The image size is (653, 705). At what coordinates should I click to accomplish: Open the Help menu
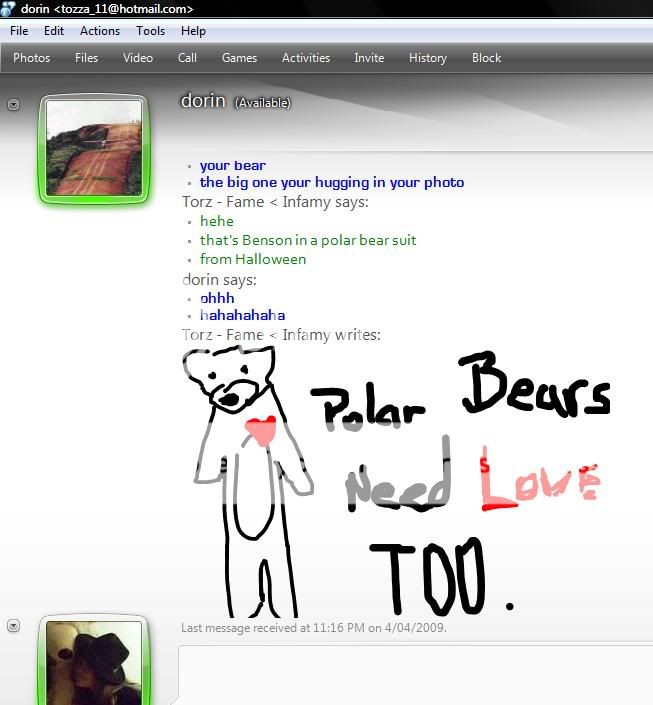(193, 31)
